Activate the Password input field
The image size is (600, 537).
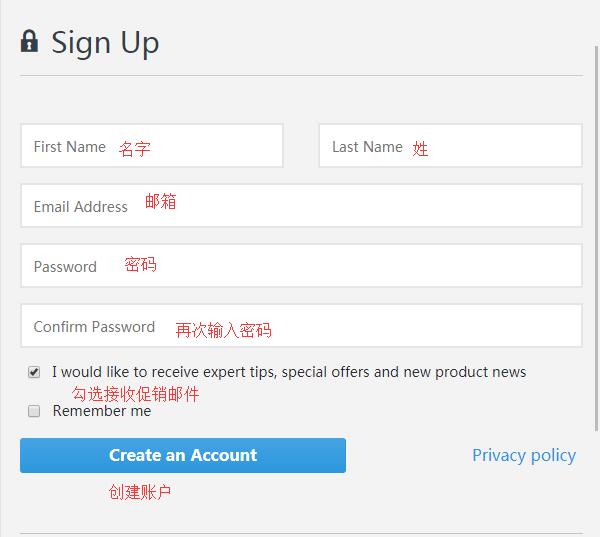pos(302,266)
